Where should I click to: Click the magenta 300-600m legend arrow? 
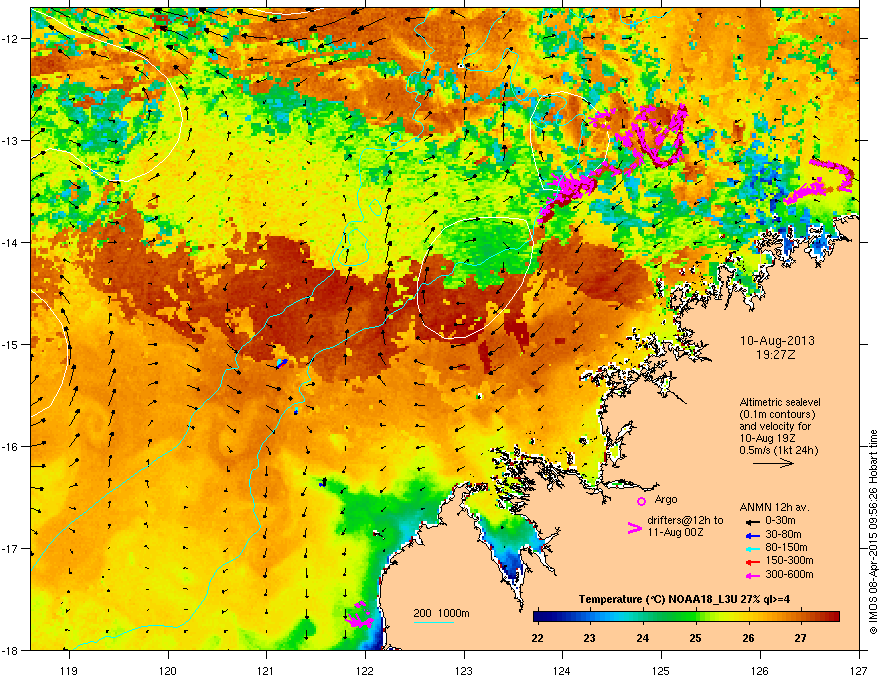752,575
